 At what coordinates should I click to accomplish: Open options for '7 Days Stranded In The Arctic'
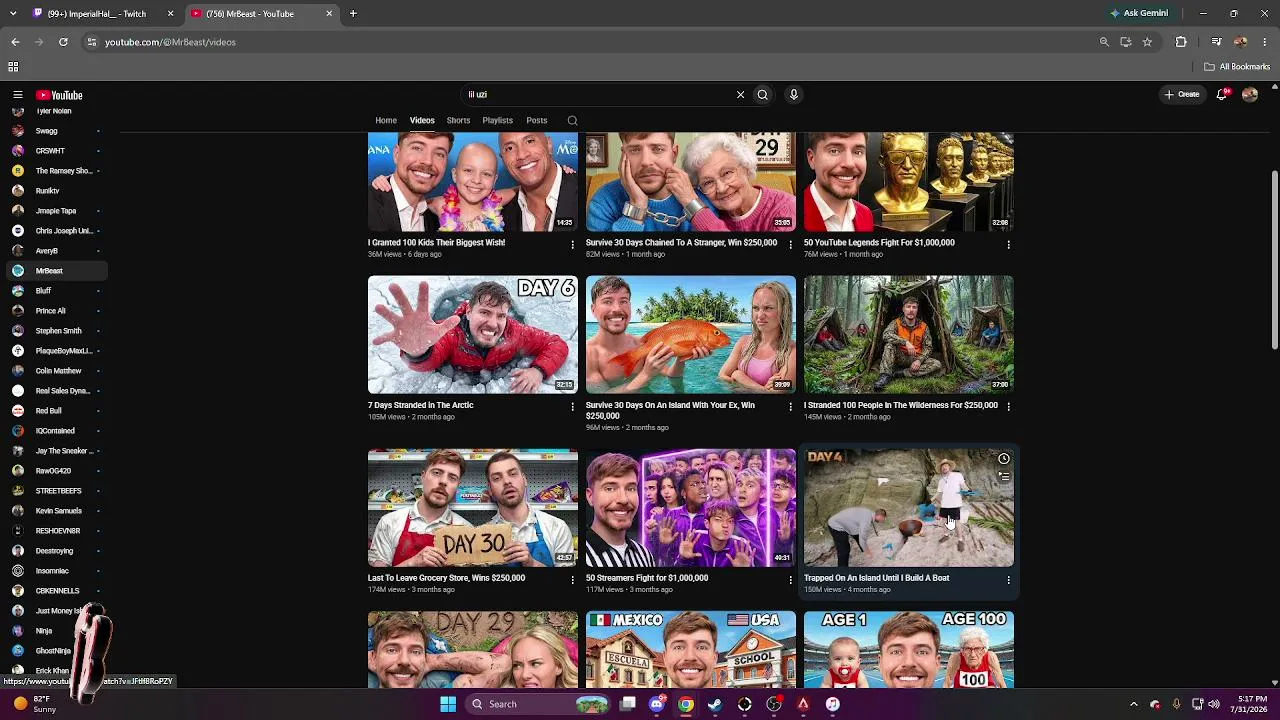(x=573, y=407)
